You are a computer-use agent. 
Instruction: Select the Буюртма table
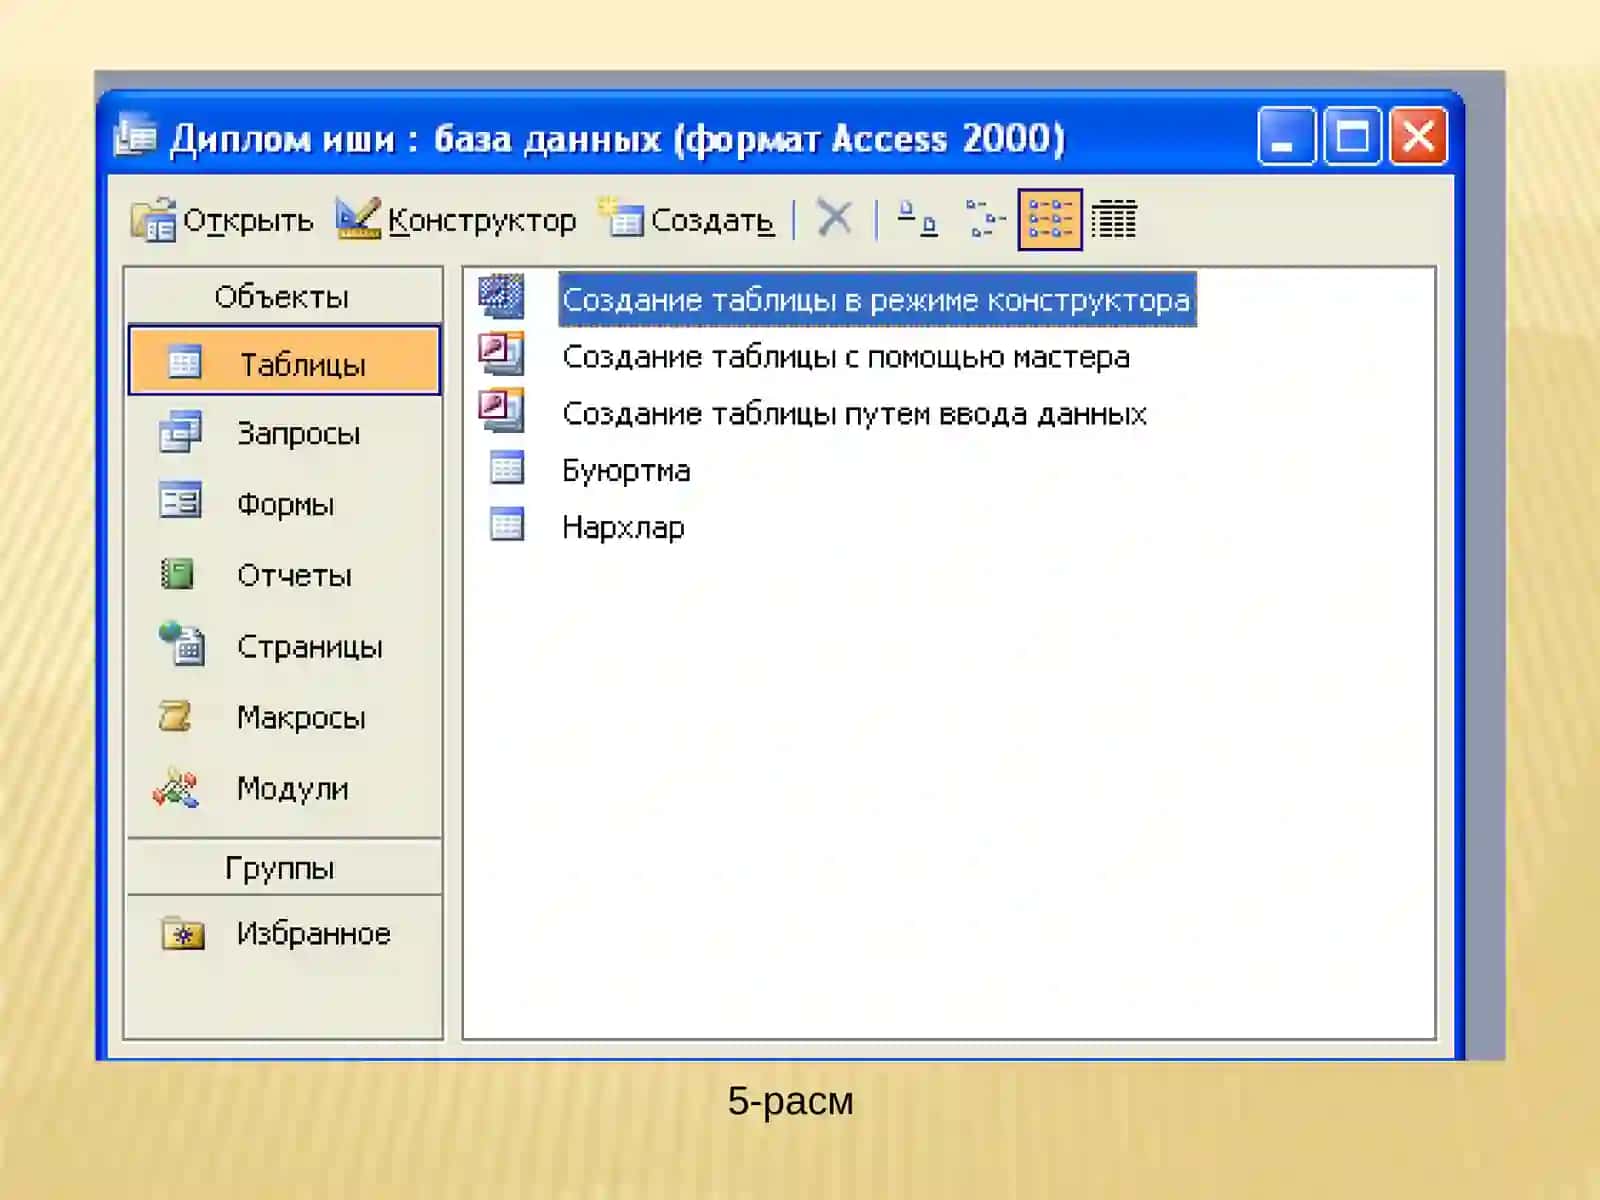click(x=626, y=470)
